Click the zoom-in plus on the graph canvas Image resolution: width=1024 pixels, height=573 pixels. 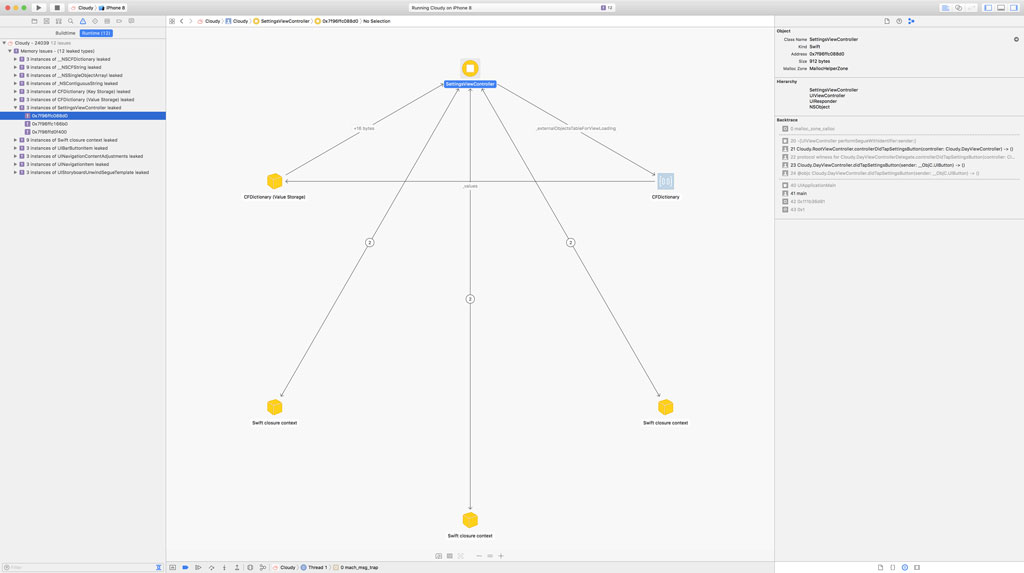click(x=501, y=556)
